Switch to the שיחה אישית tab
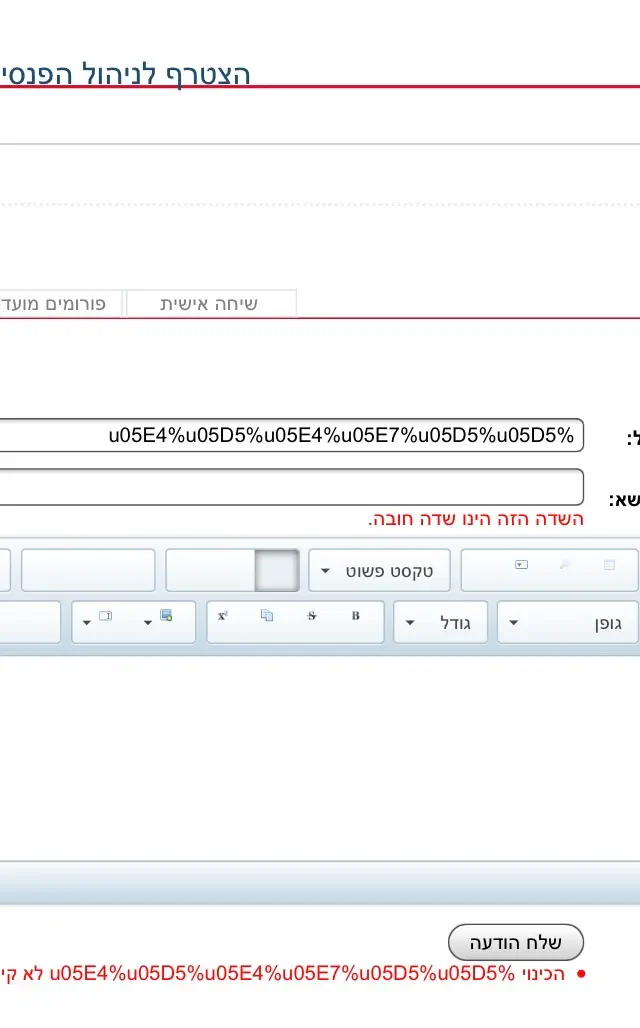Viewport: 640px width, 1028px height. pyautogui.click(x=210, y=303)
